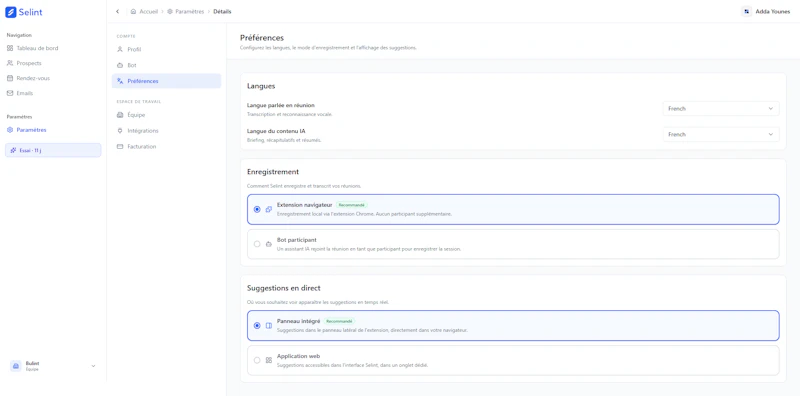The width and height of the screenshot is (800, 396).
Task: Click the Selint logo icon
Action: tap(11, 12)
